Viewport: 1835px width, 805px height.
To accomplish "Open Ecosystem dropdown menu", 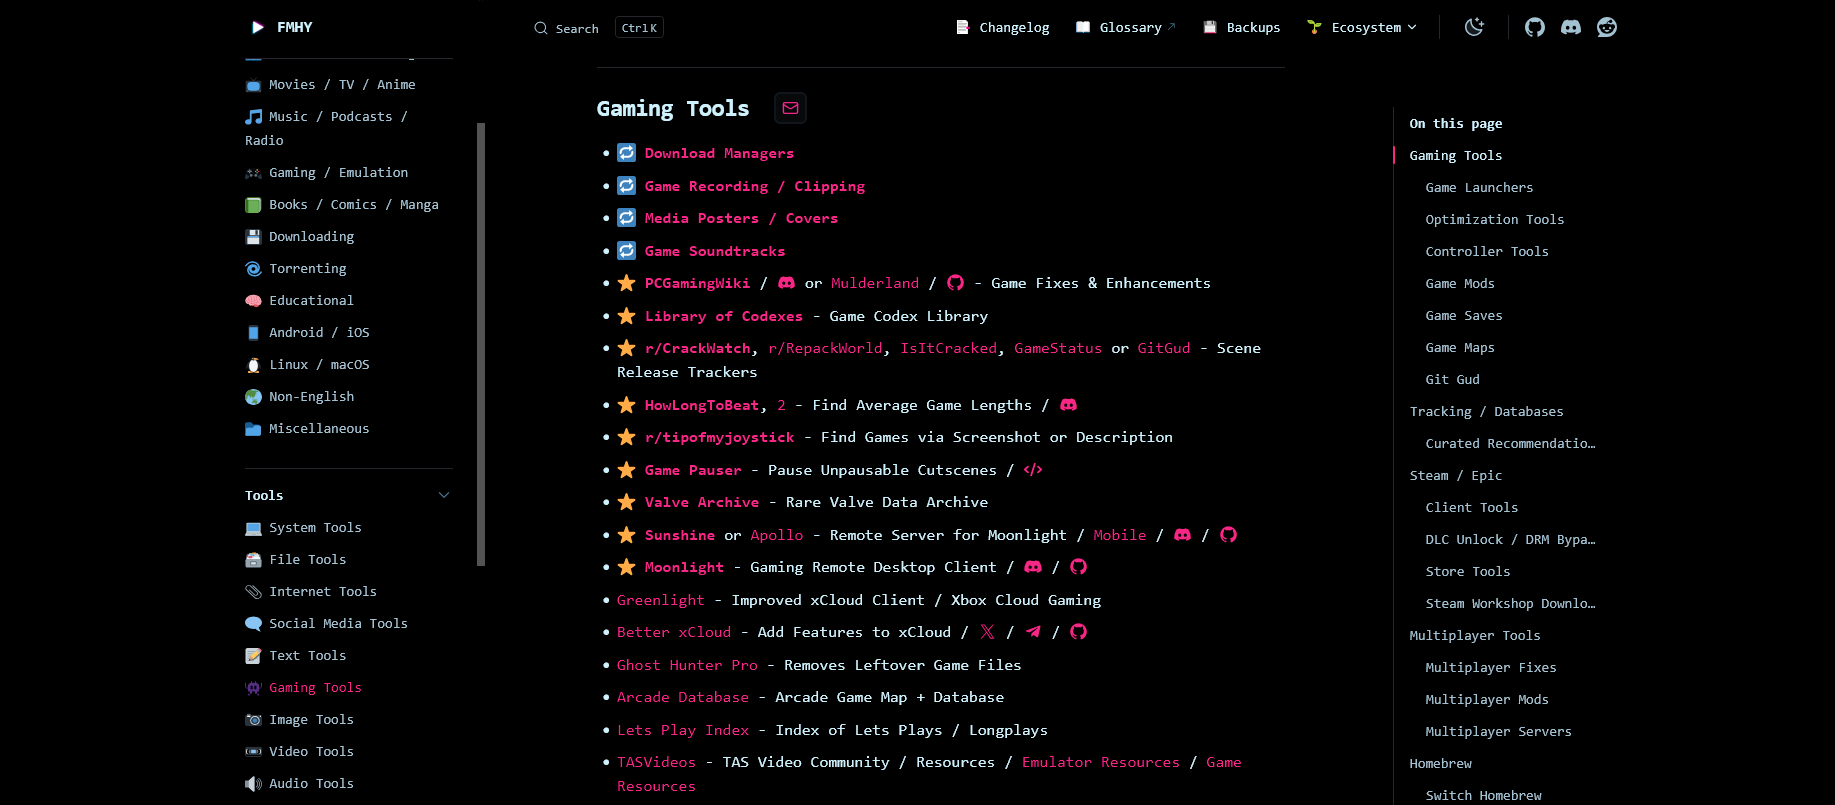I will pyautogui.click(x=1362, y=27).
